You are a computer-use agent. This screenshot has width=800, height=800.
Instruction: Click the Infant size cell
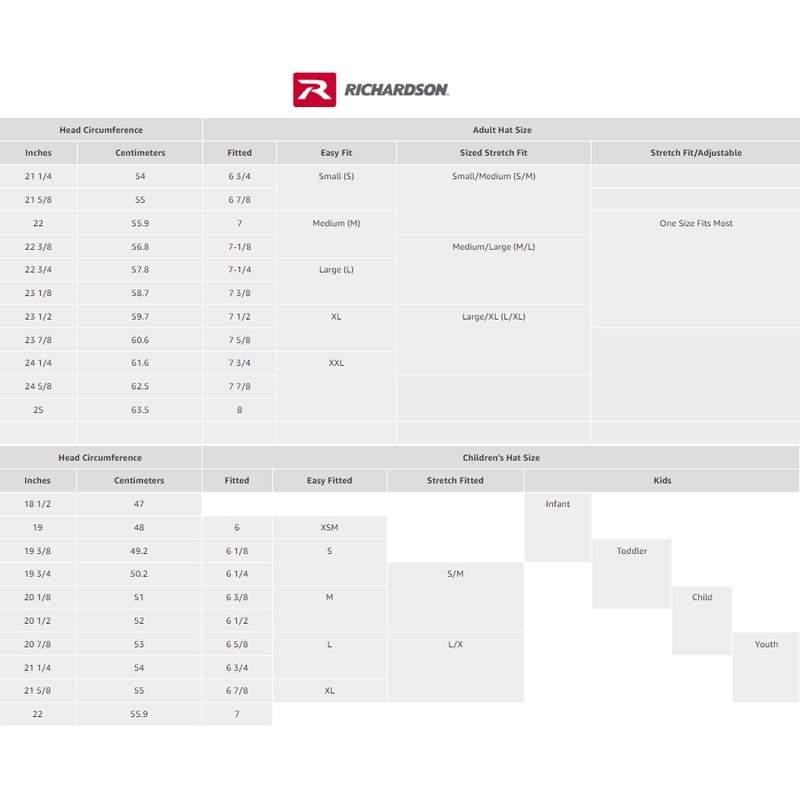pyautogui.click(x=558, y=504)
